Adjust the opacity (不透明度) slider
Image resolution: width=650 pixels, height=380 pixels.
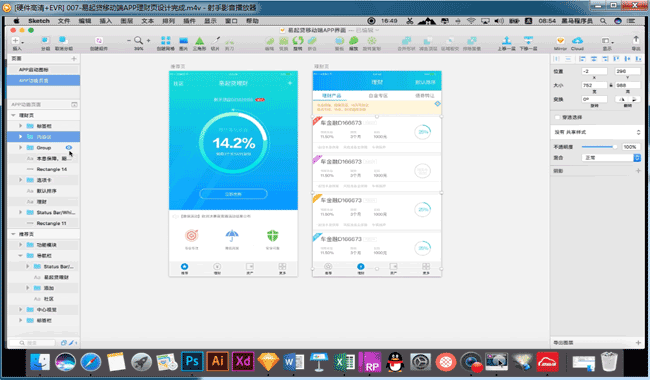coord(599,147)
